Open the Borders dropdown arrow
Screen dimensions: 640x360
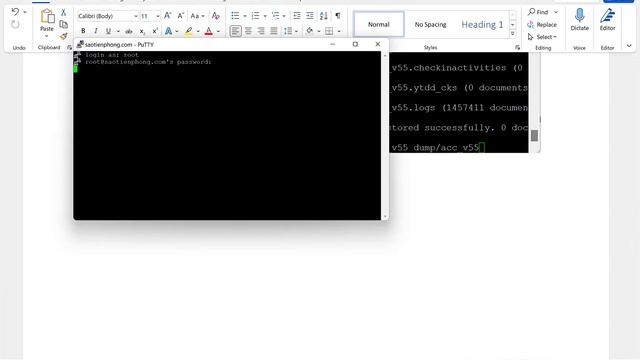click(x=339, y=31)
